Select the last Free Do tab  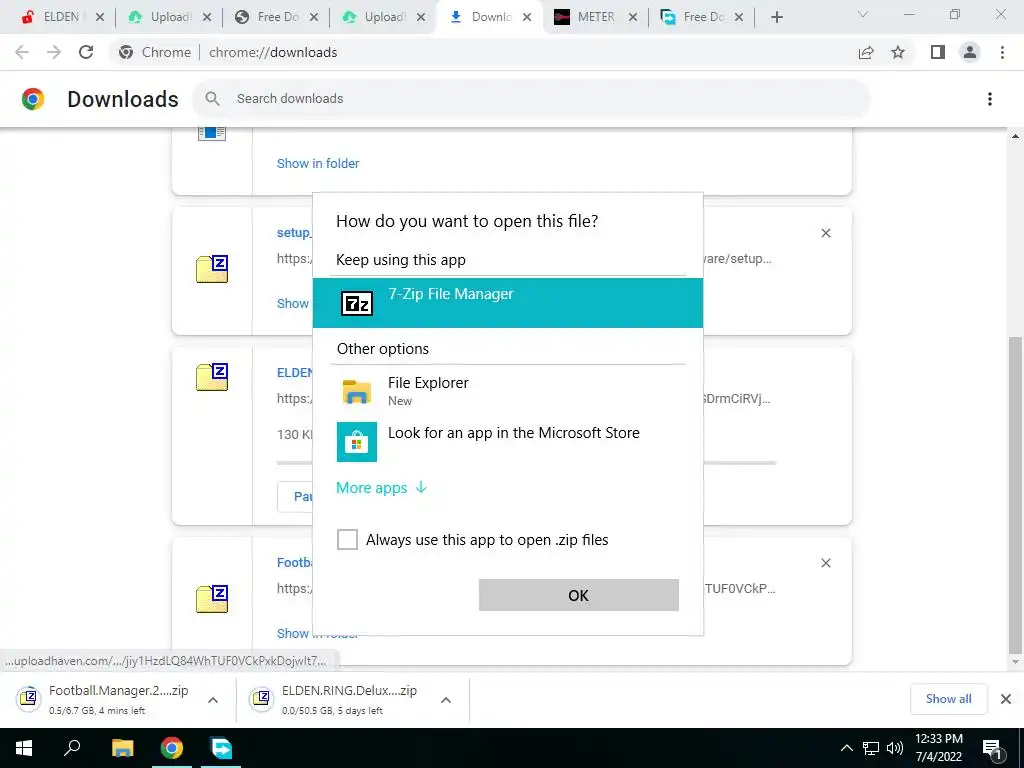703,17
